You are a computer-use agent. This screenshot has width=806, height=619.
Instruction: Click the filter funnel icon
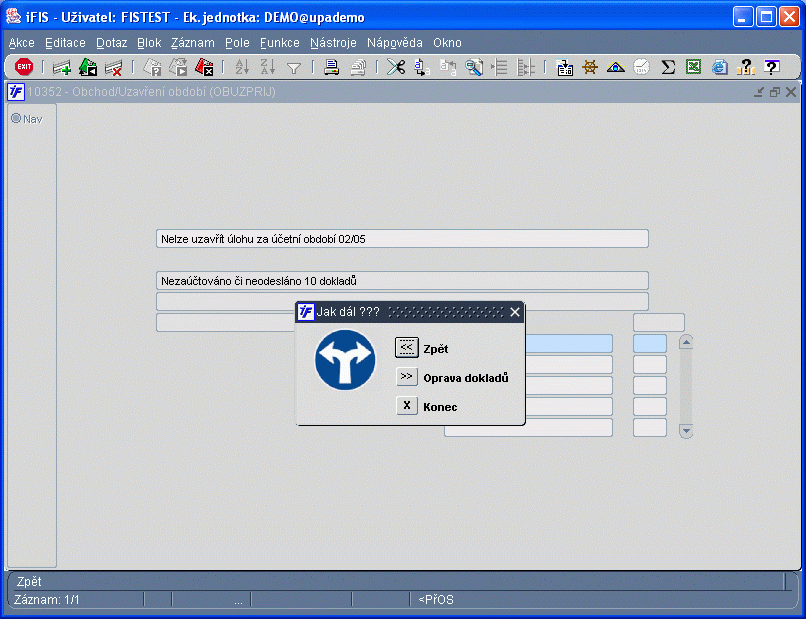click(x=294, y=67)
